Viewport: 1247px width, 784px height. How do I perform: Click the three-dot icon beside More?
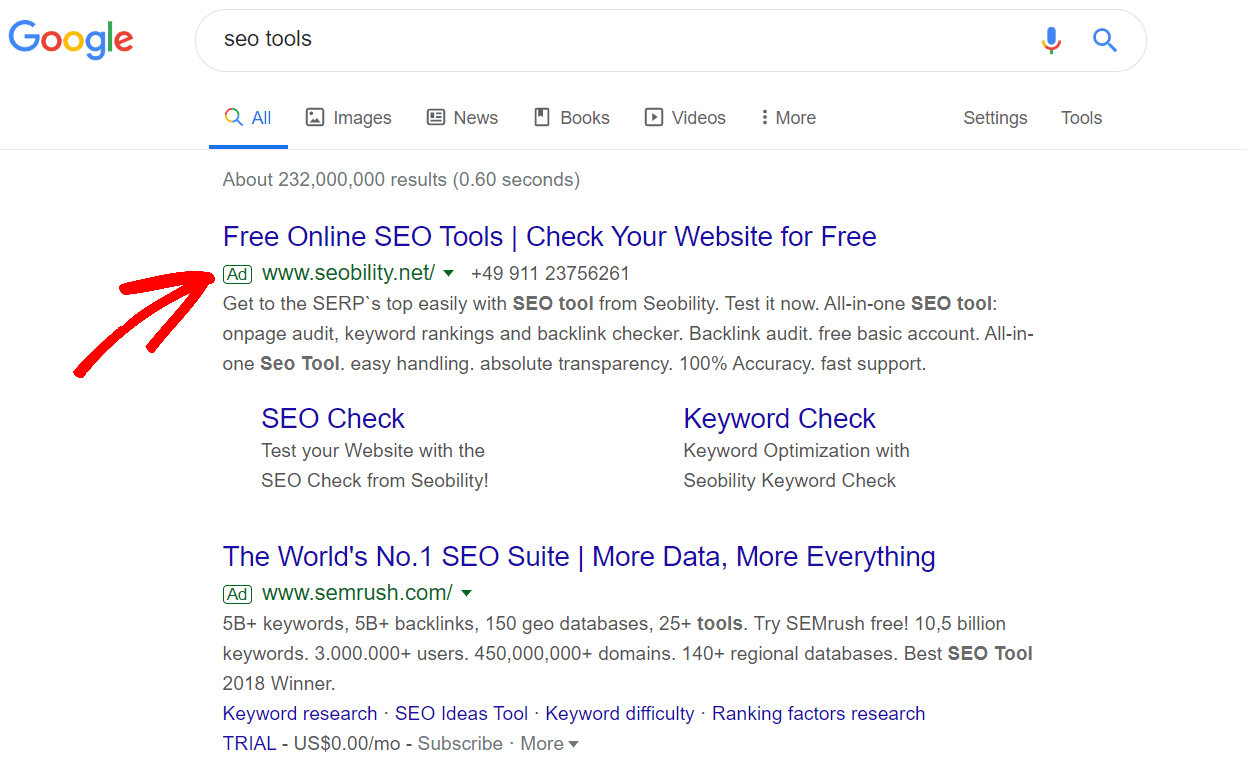[764, 117]
